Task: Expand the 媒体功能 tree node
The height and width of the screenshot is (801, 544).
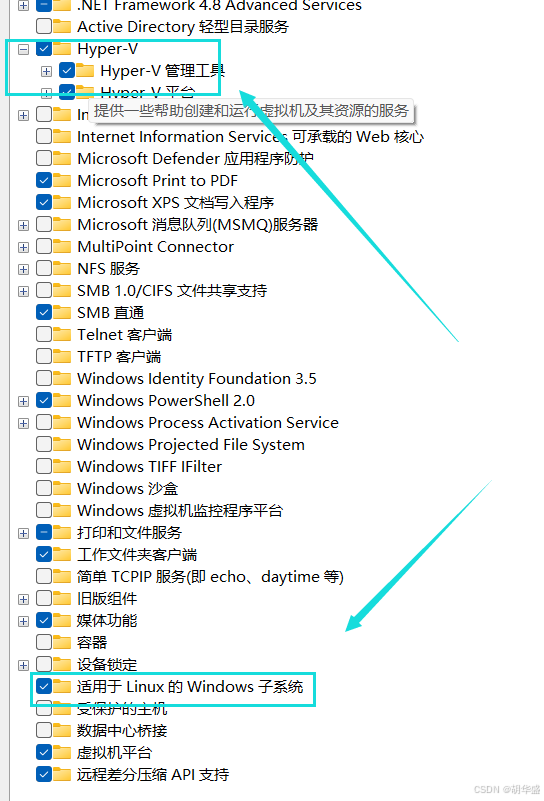Action: (x=23, y=621)
